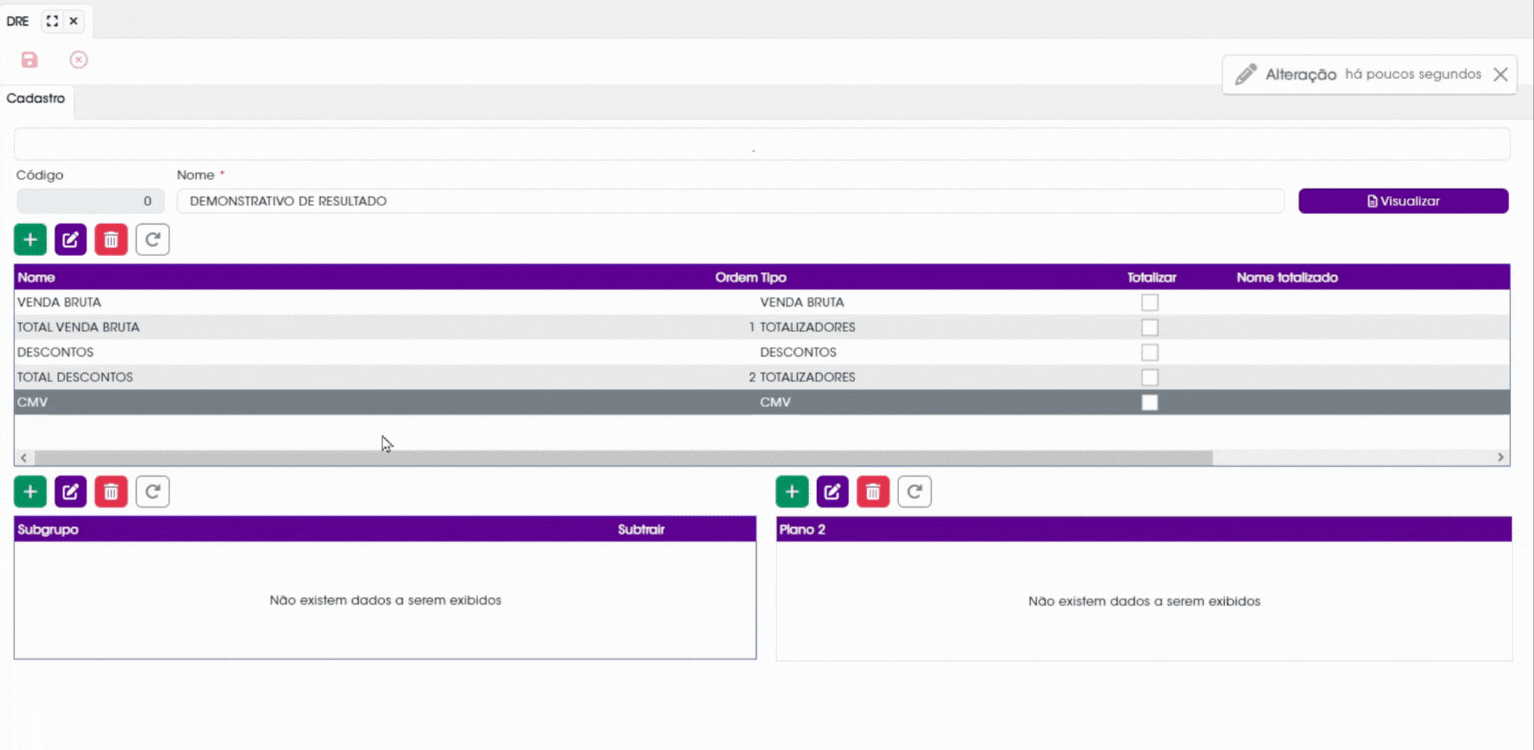
Task: Select the TOTAL VENDA BRUTA row name
Action: coord(78,327)
